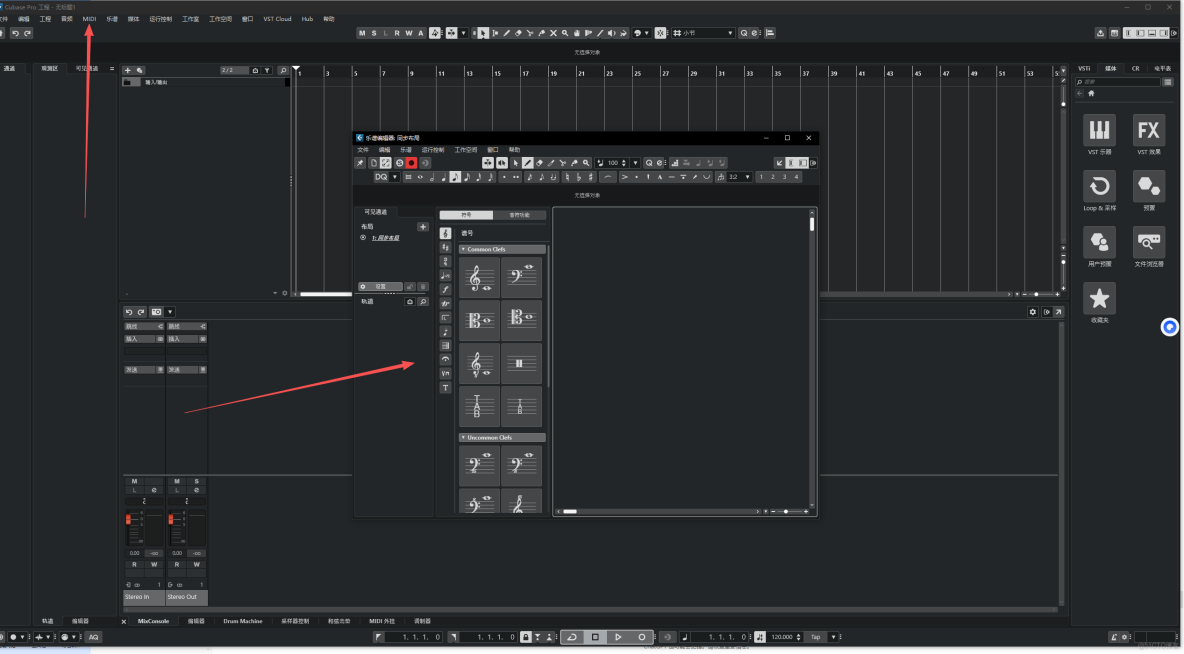Image resolution: width=1184 pixels, height=654 pixels.
Task: Select the half note value in Score Editor
Action: (x=432, y=177)
